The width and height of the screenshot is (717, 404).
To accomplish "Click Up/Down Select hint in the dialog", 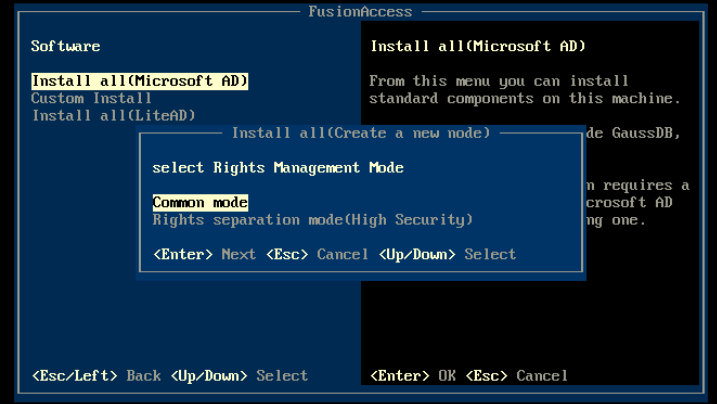I will point(447,255).
